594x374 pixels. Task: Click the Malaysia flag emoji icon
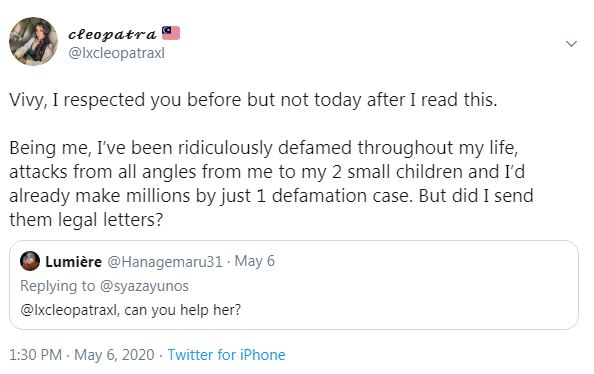click(171, 33)
